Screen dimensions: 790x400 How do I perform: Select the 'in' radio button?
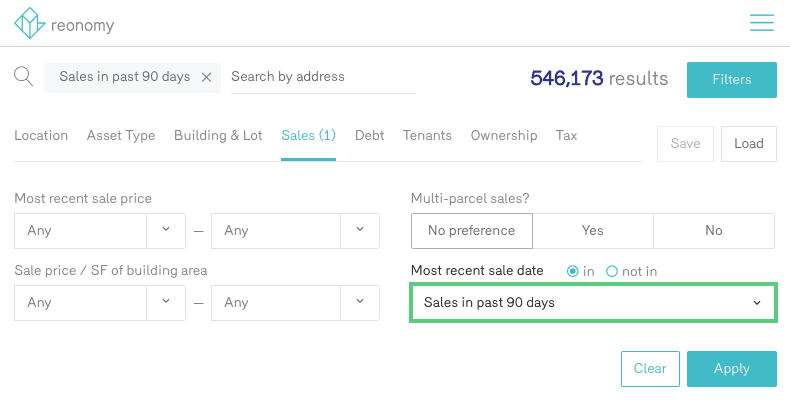573,271
